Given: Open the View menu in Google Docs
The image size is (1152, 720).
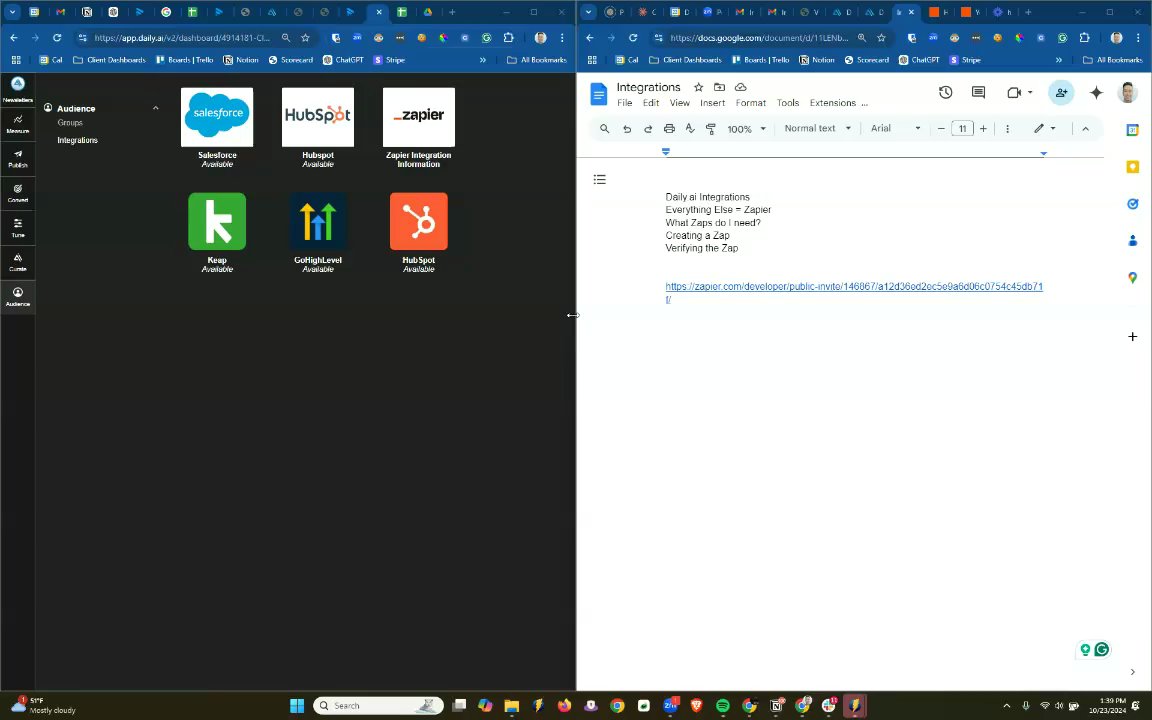Looking at the screenshot, I should pyautogui.click(x=680, y=103).
